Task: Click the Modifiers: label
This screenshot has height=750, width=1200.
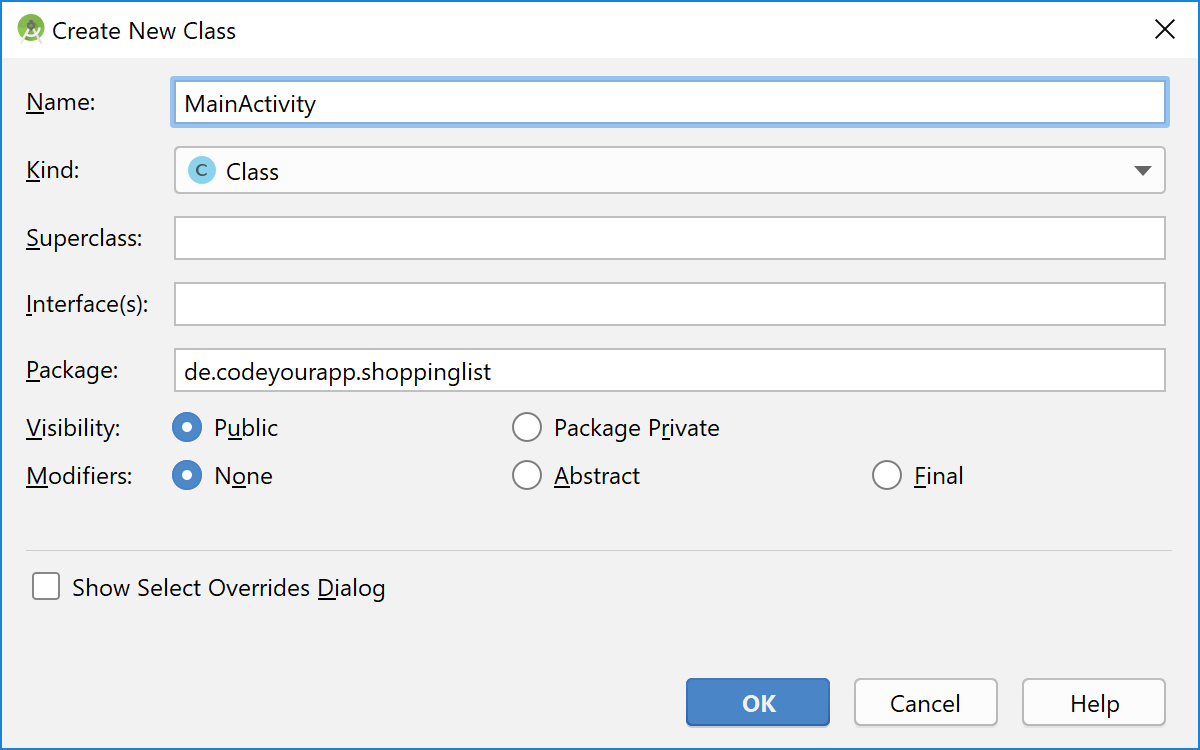Action: (x=79, y=475)
